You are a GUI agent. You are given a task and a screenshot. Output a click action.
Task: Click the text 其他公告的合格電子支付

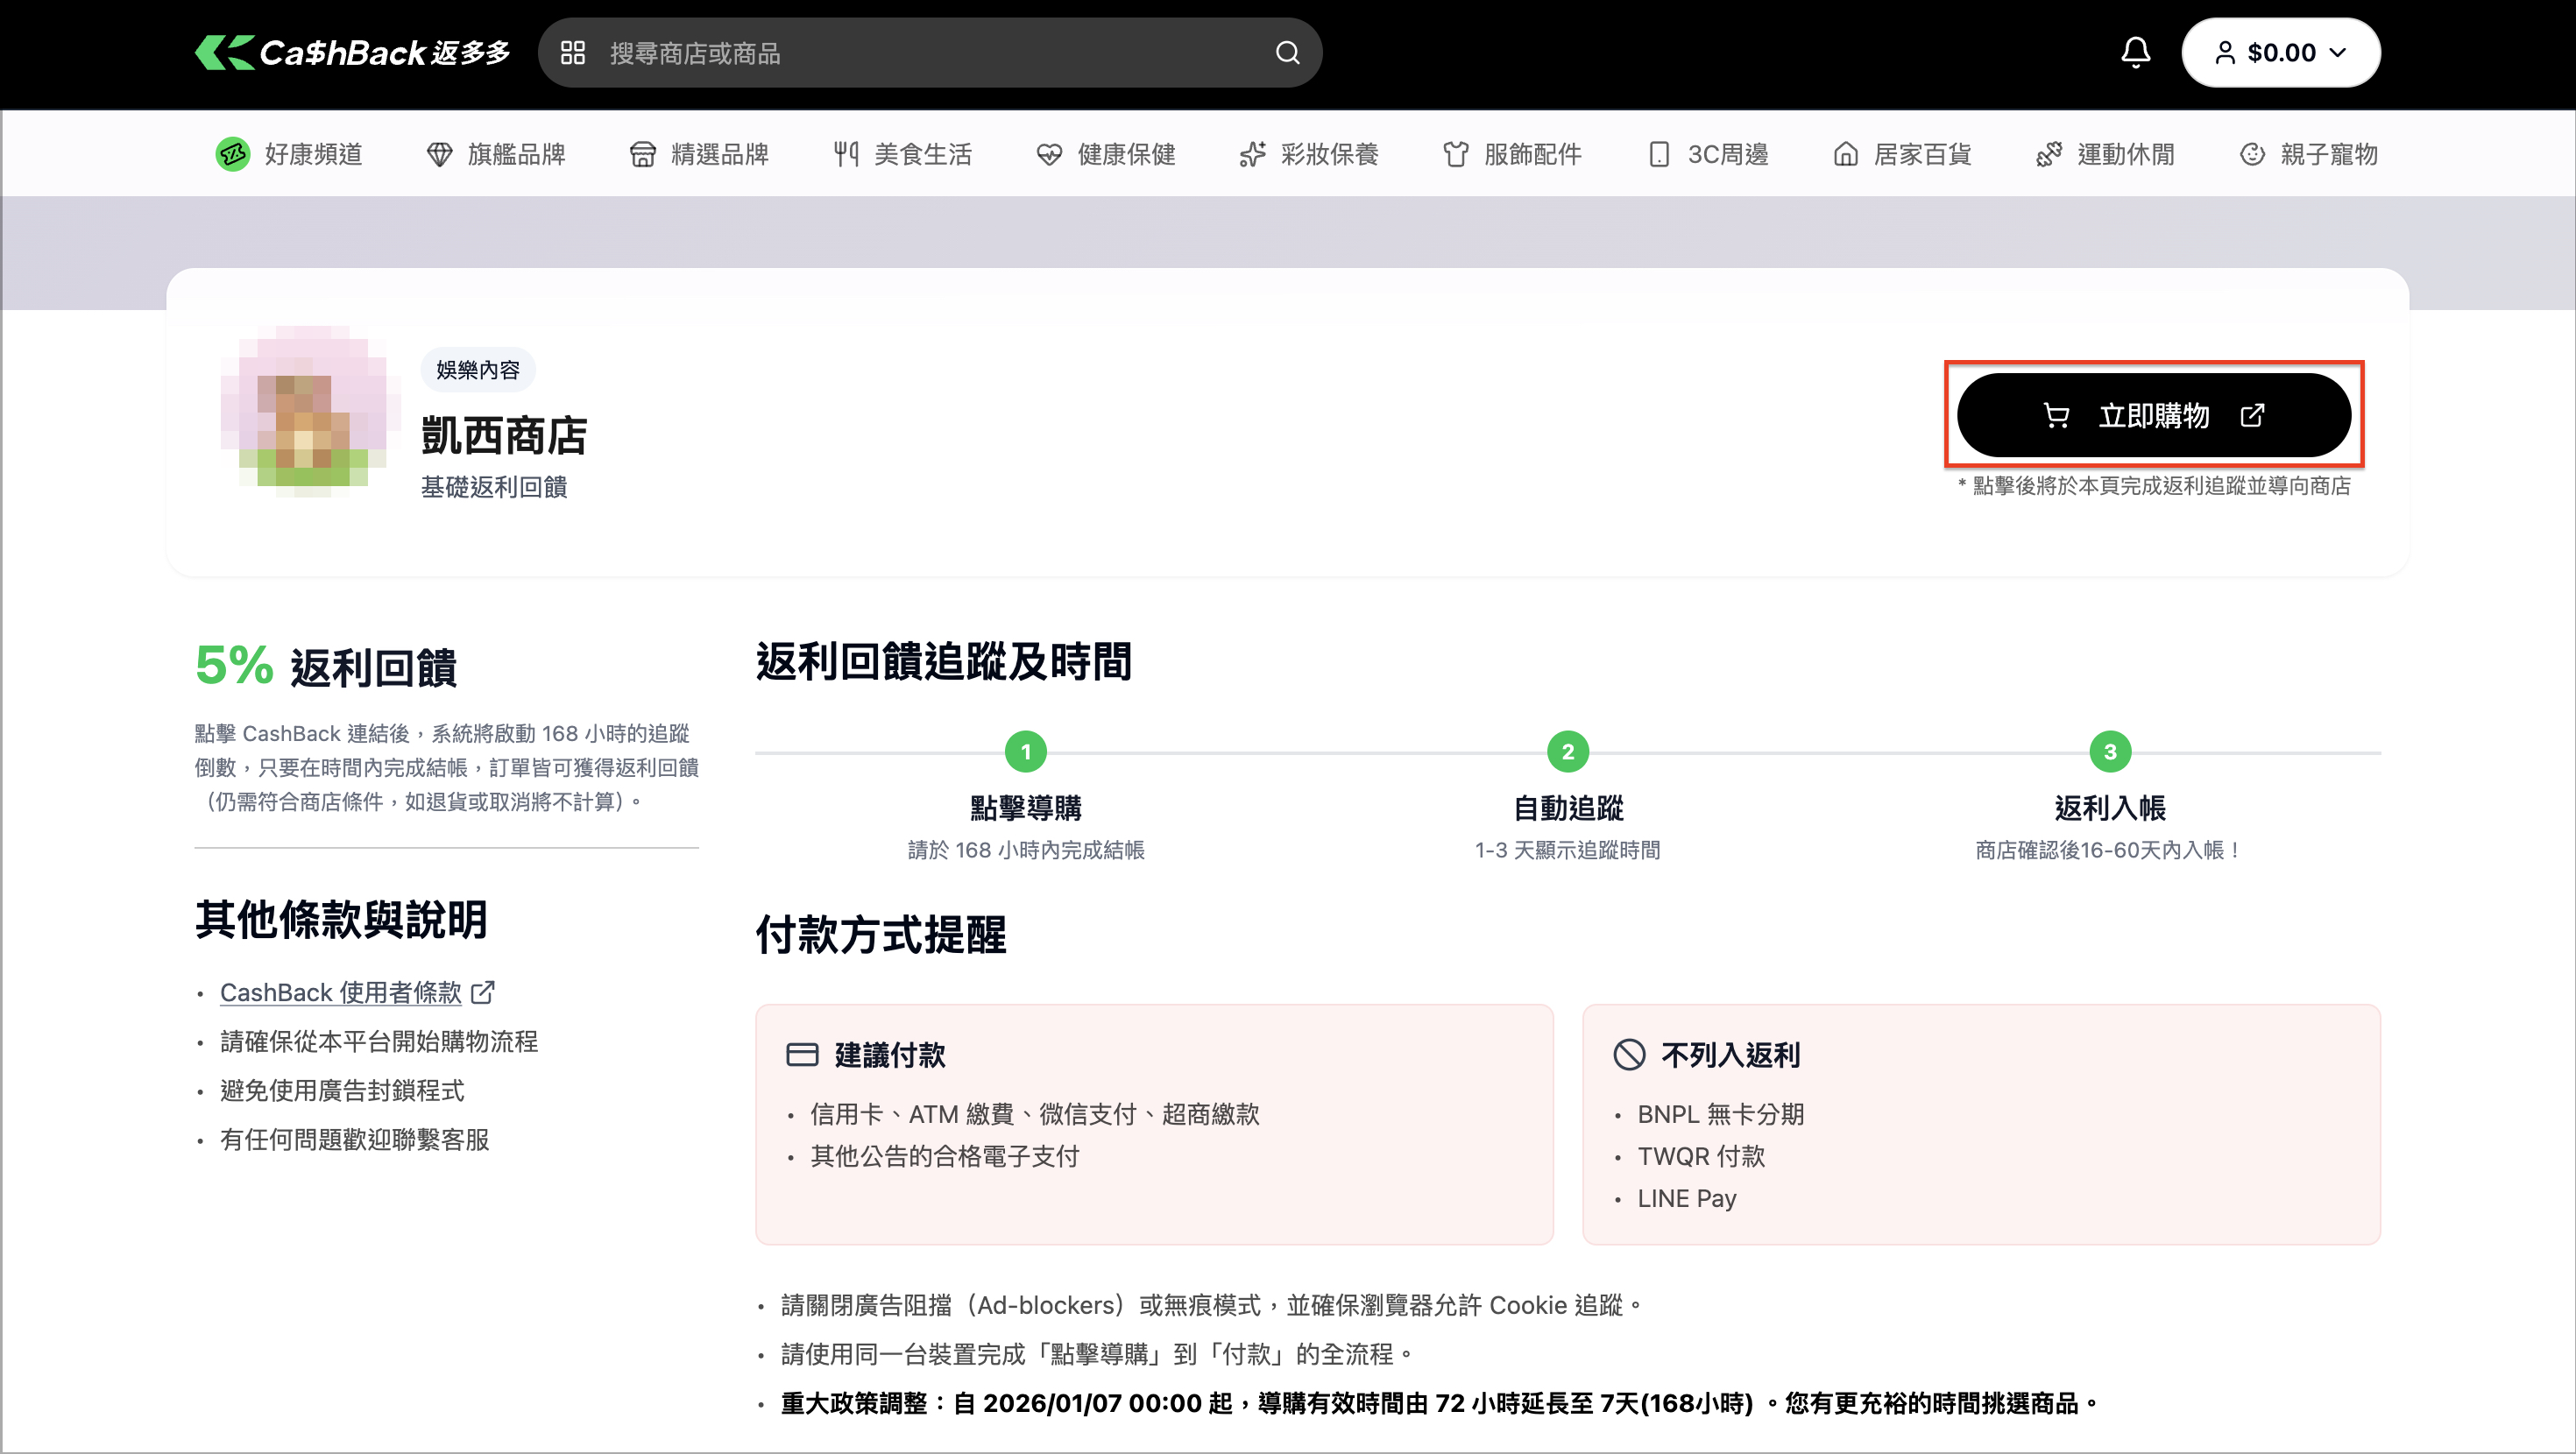click(x=944, y=1156)
